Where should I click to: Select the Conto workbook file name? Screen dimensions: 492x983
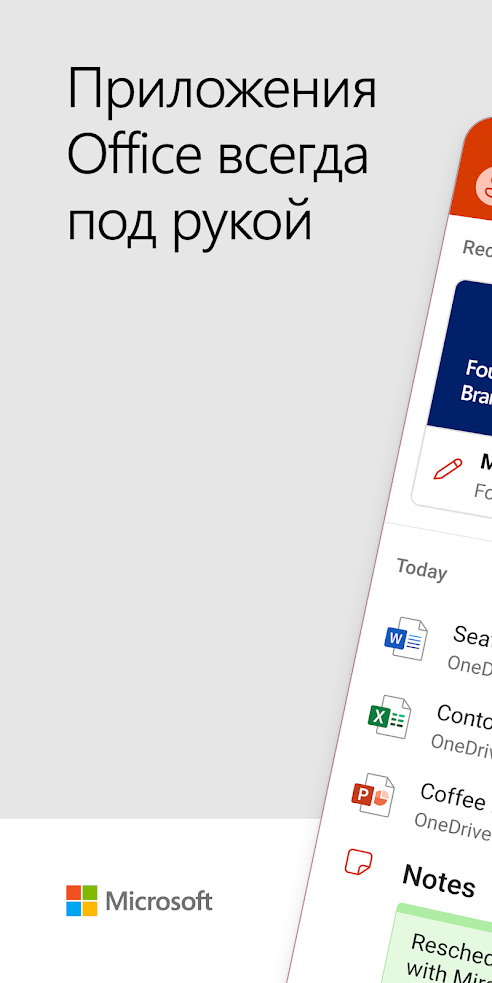(x=464, y=718)
